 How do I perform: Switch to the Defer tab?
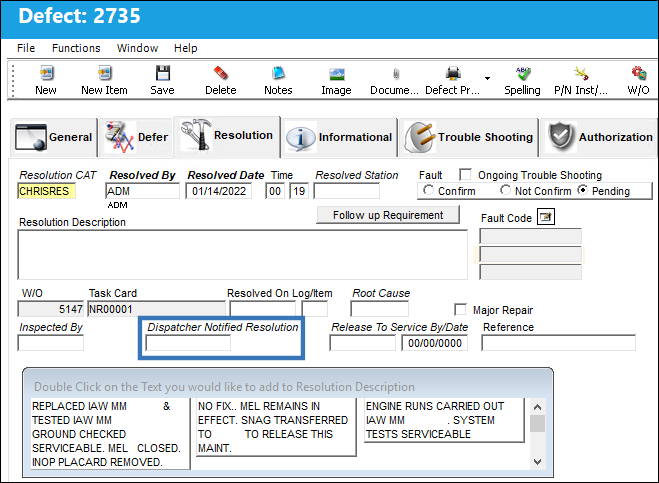pyautogui.click(x=135, y=137)
